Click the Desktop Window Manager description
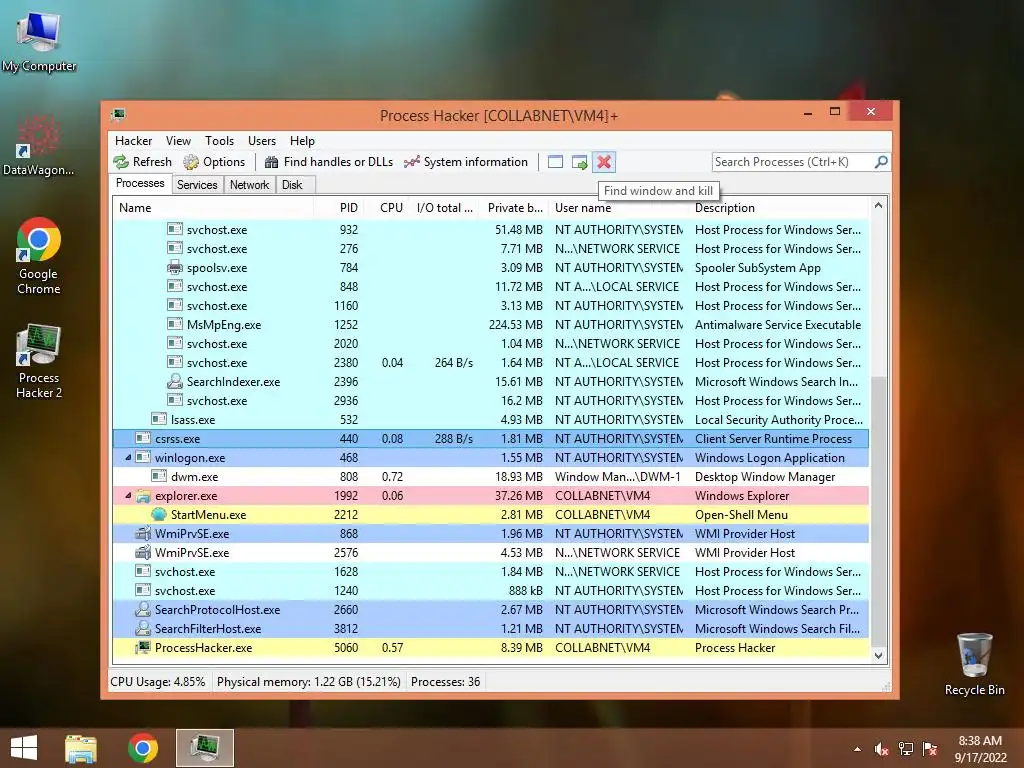Viewport: 1024px width, 768px height. point(765,477)
